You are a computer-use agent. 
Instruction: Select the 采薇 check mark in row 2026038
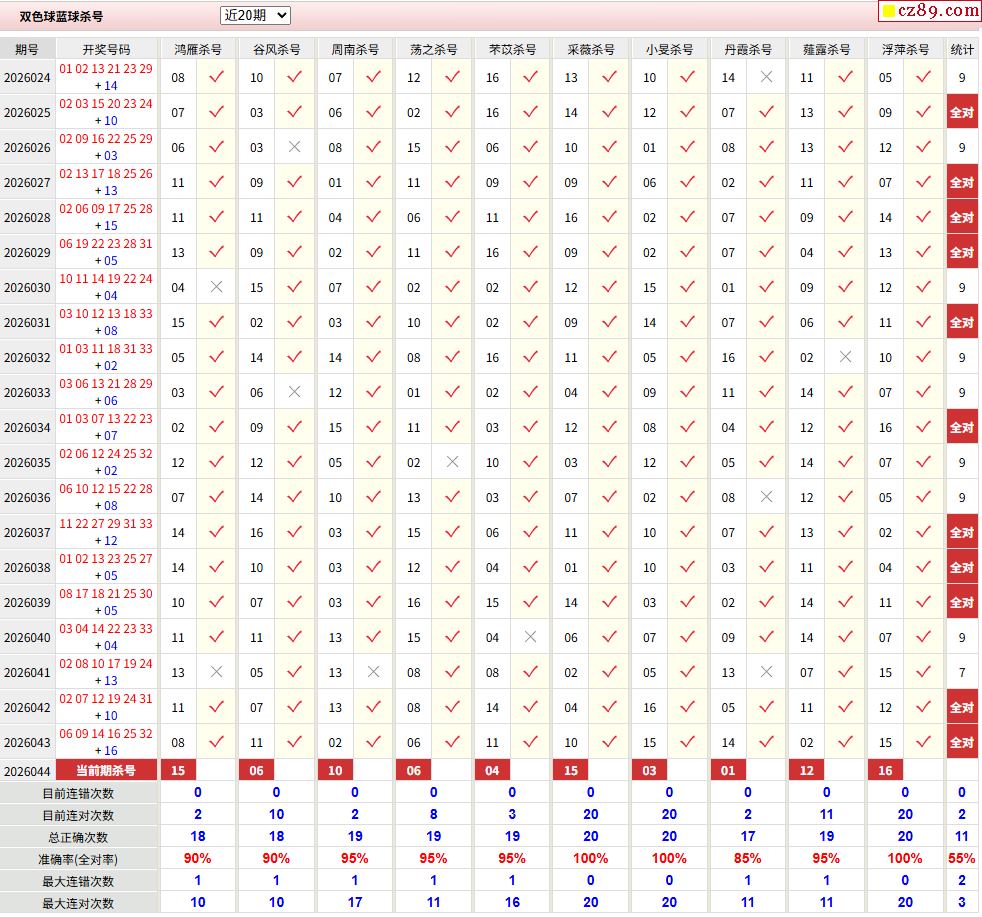click(x=609, y=567)
